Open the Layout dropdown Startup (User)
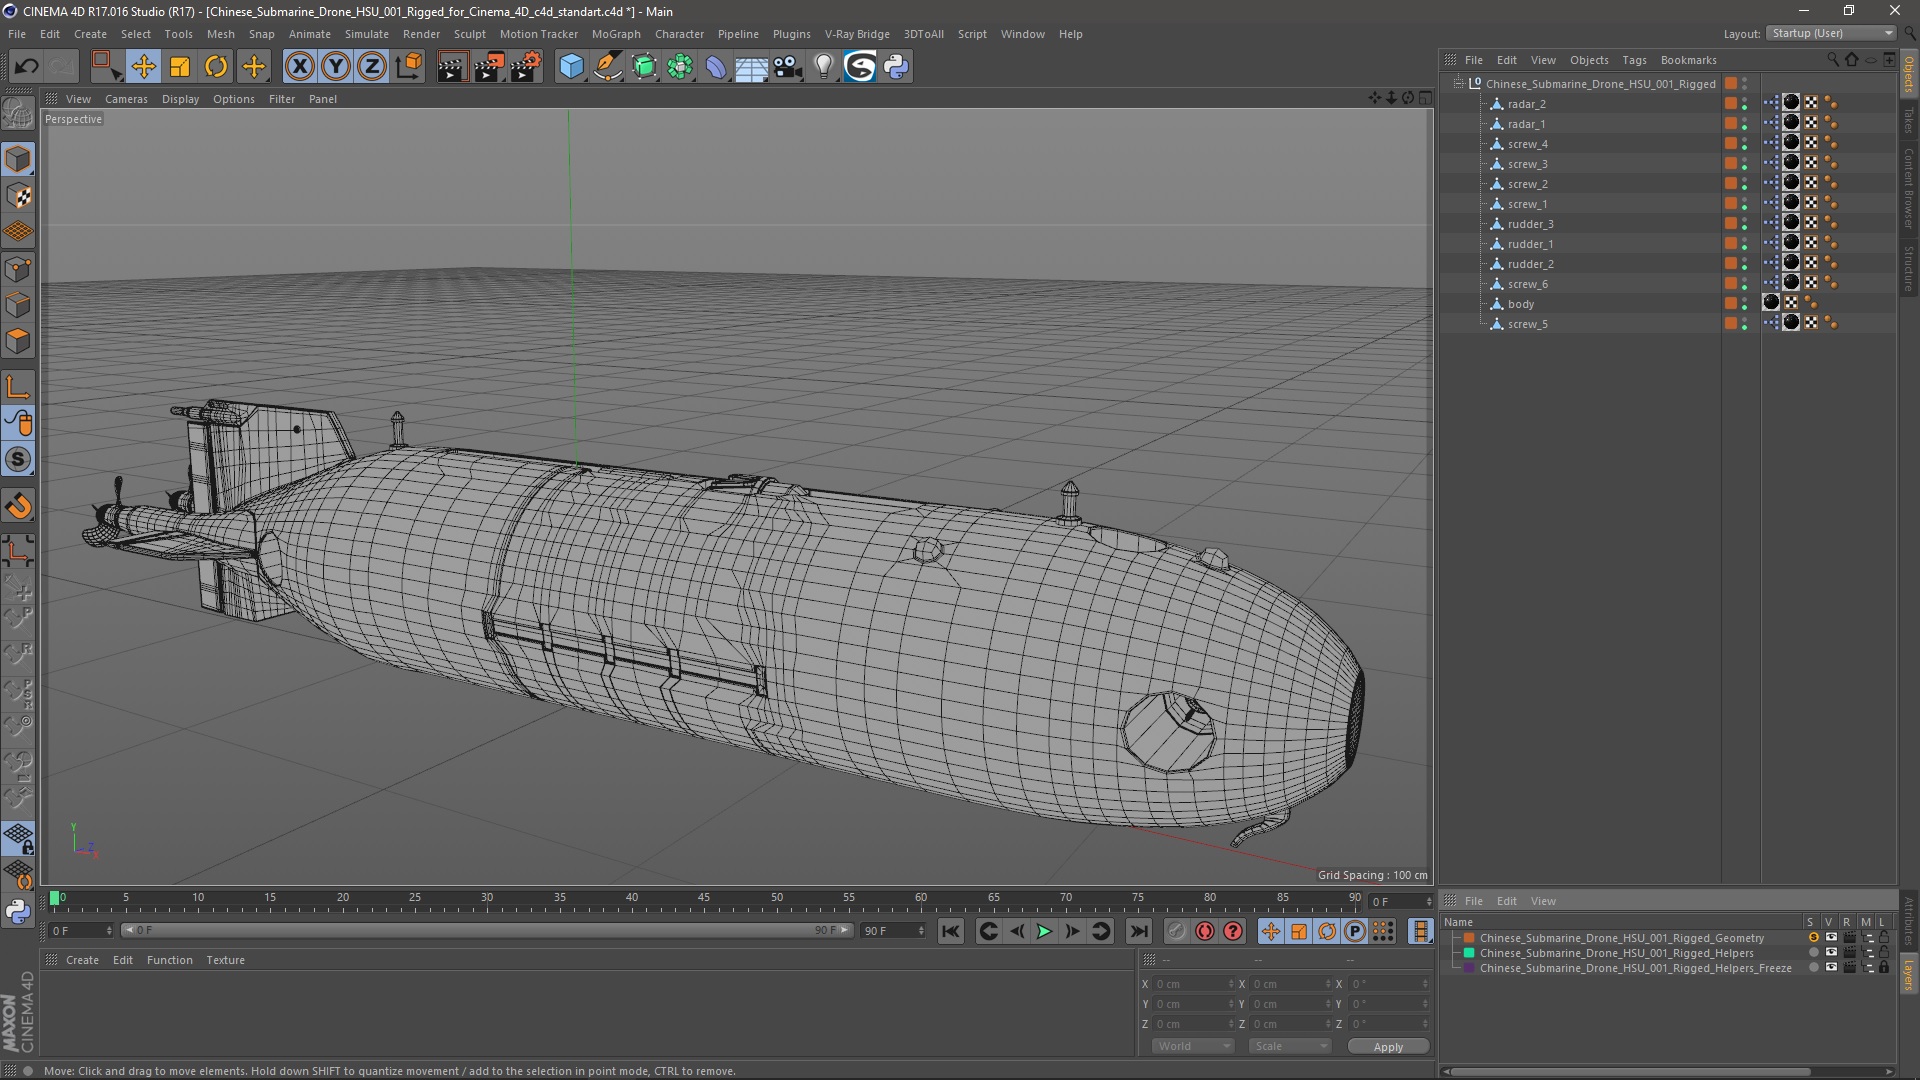1920x1080 pixels. point(1831,34)
